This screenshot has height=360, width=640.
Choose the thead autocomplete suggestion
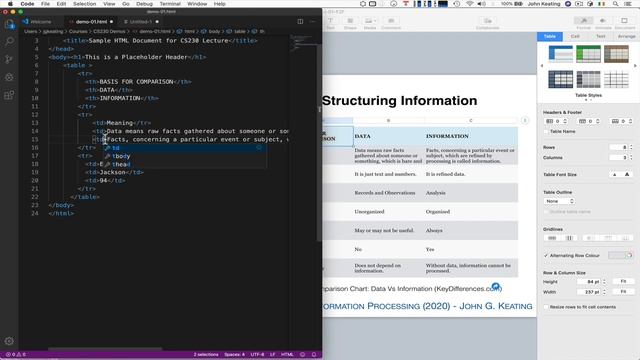click(185, 164)
